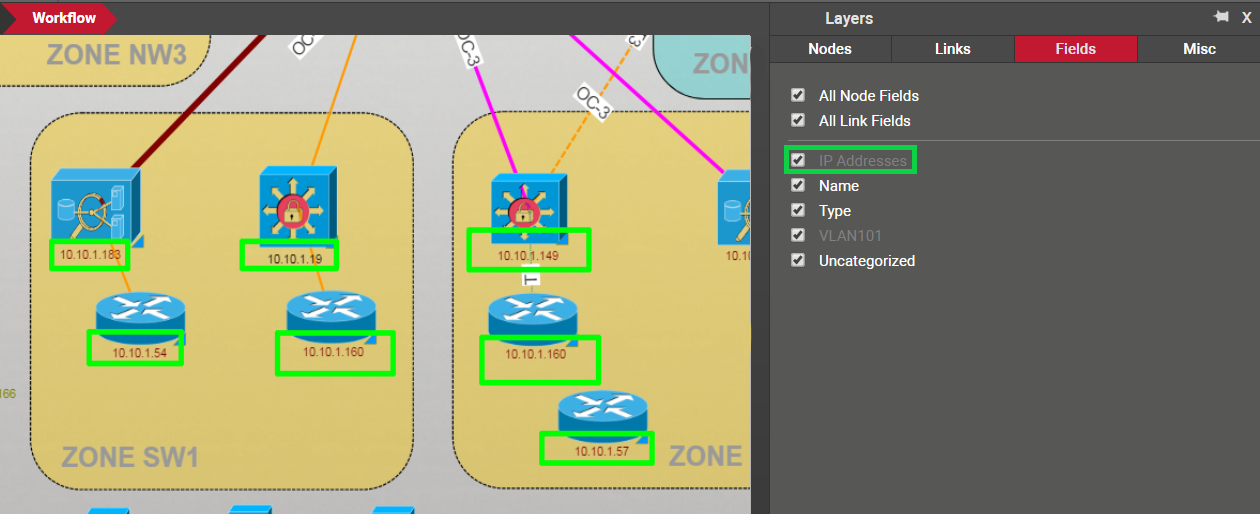Select the router icon for 10.10.1.57
1260x514 pixels.
click(x=602, y=413)
